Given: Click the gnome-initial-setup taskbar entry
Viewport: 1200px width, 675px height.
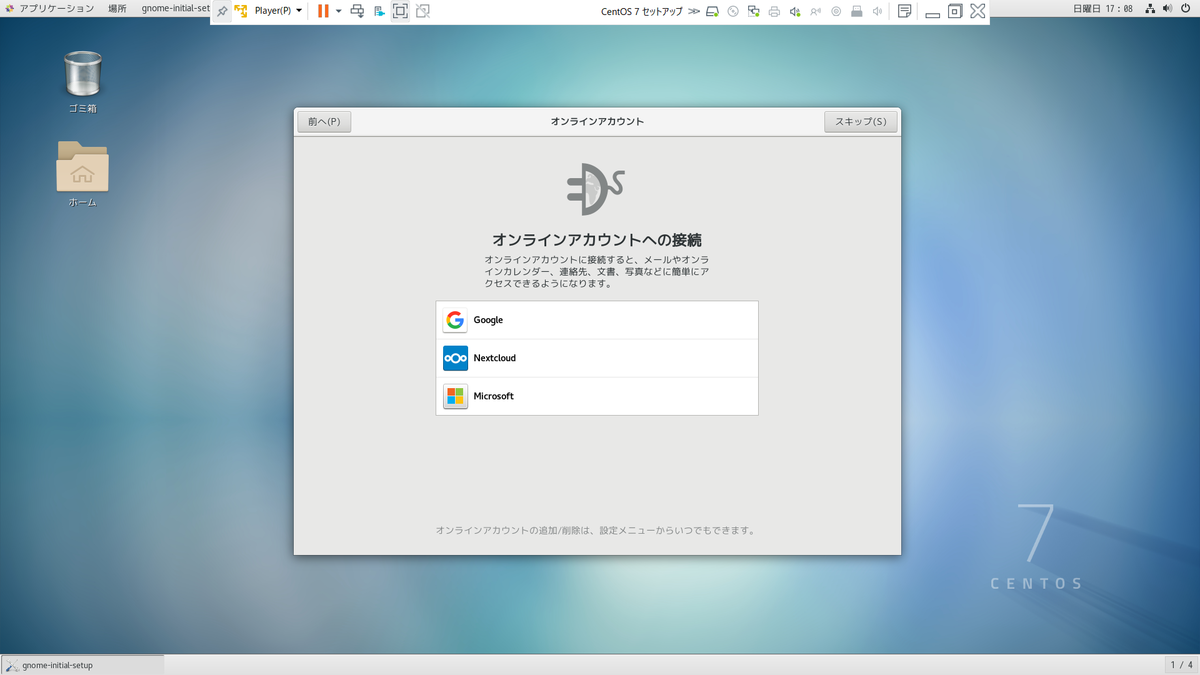Looking at the screenshot, I should (x=82, y=665).
